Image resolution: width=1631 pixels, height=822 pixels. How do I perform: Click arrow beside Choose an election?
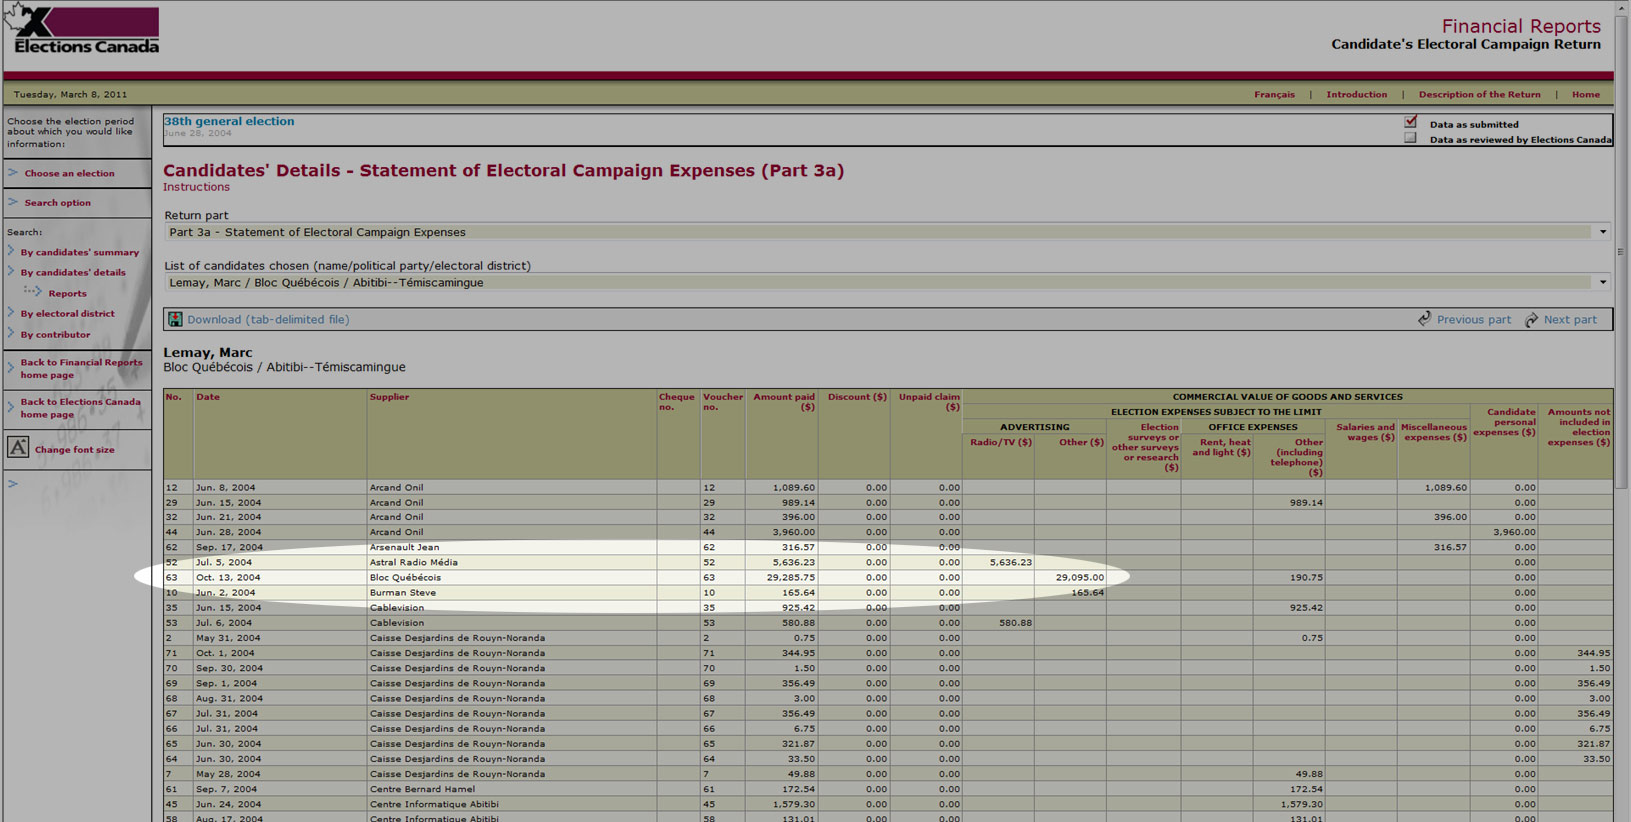[x=13, y=173]
